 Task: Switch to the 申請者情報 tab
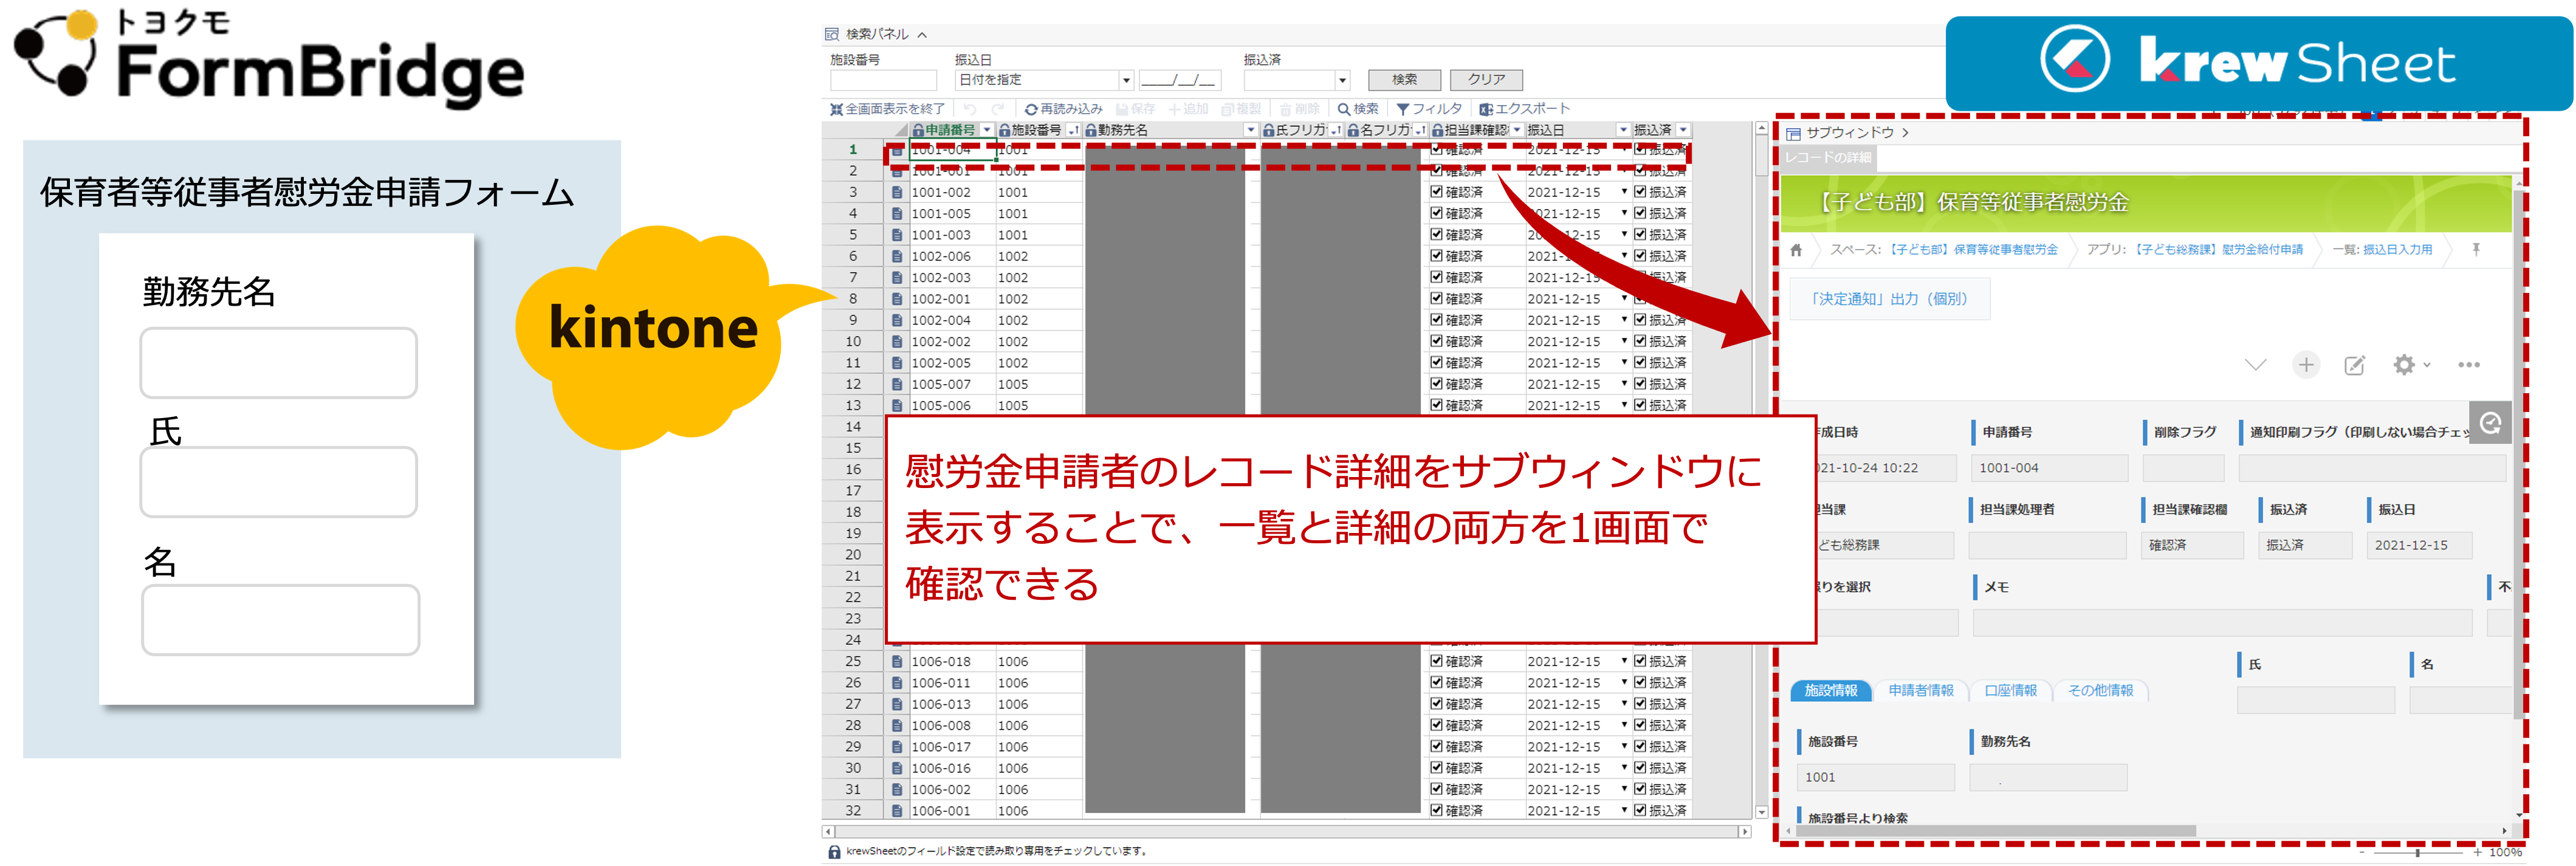pyautogui.click(x=1920, y=691)
